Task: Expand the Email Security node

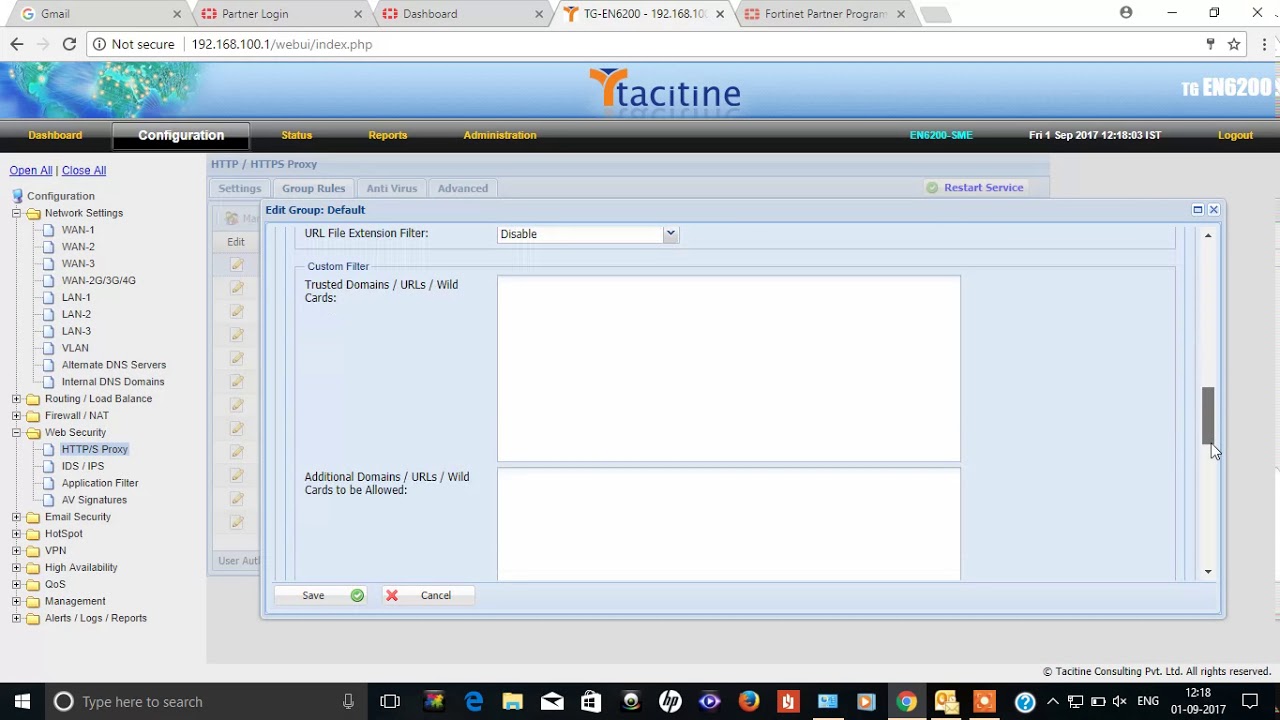Action: pyautogui.click(x=16, y=517)
